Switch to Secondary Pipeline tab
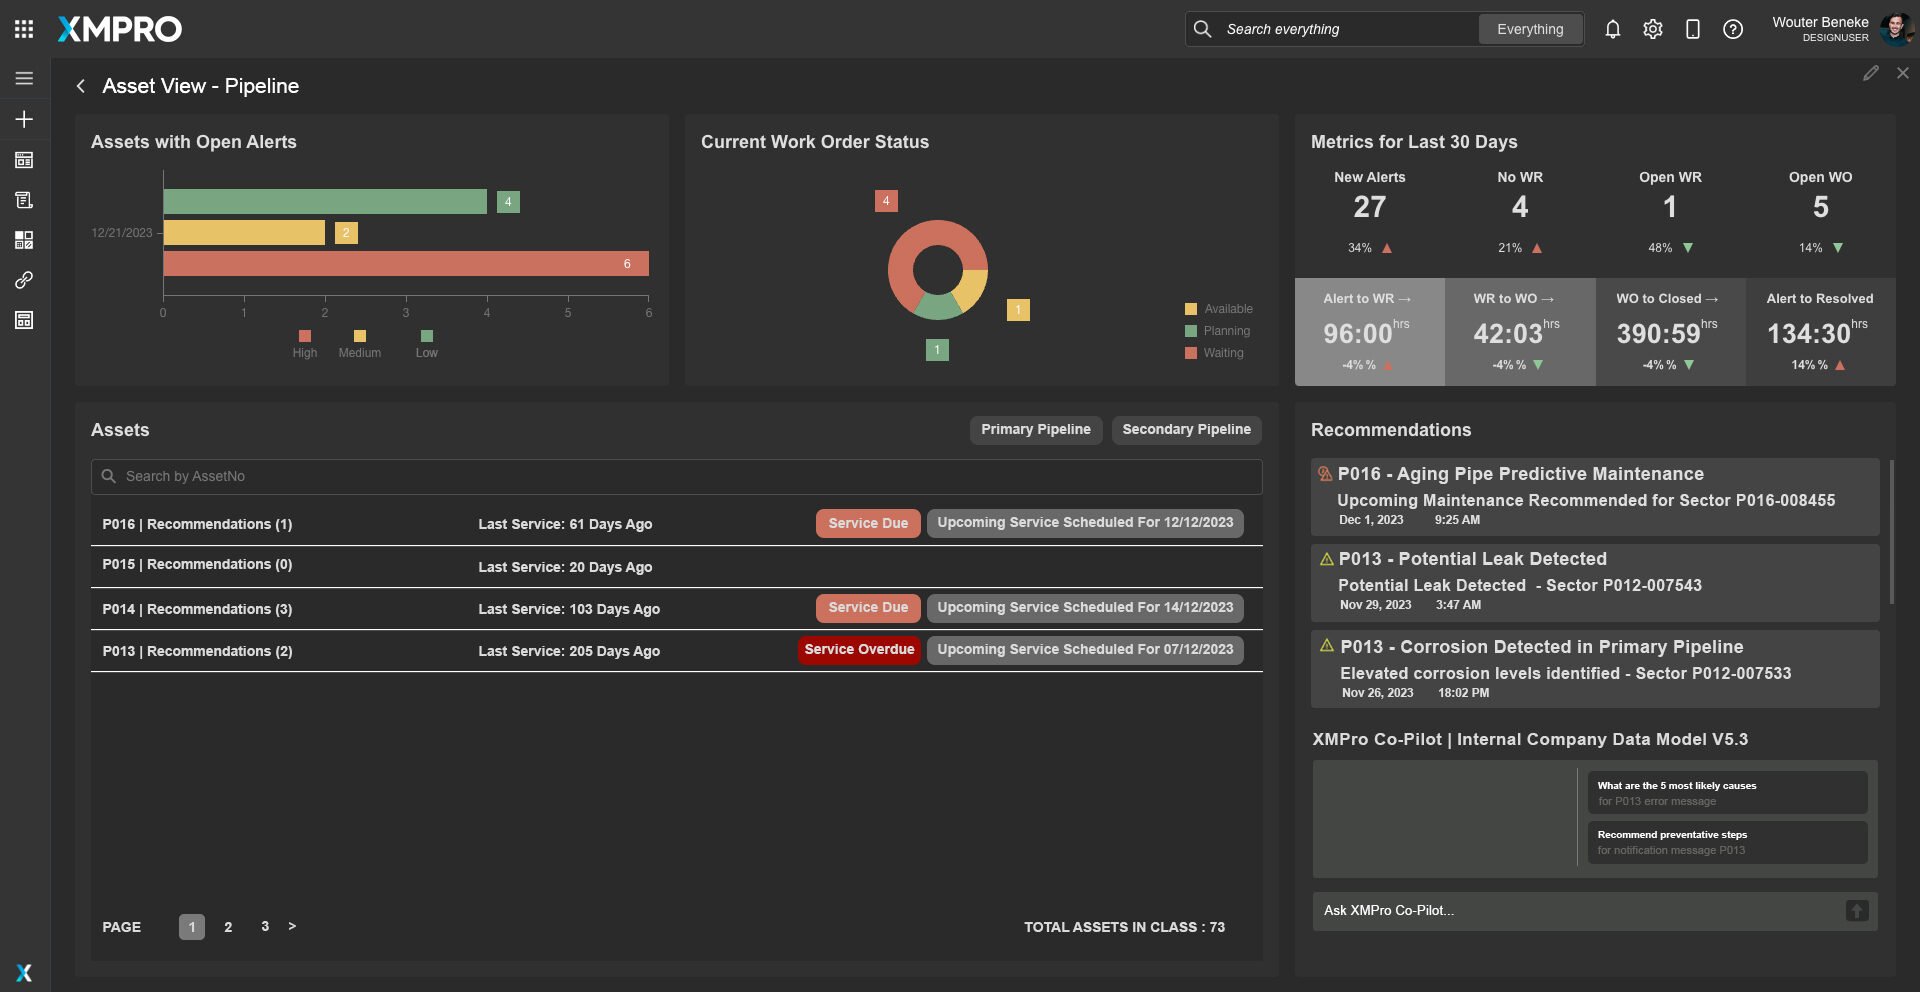This screenshot has width=1920, height=992. (1186, 429)
